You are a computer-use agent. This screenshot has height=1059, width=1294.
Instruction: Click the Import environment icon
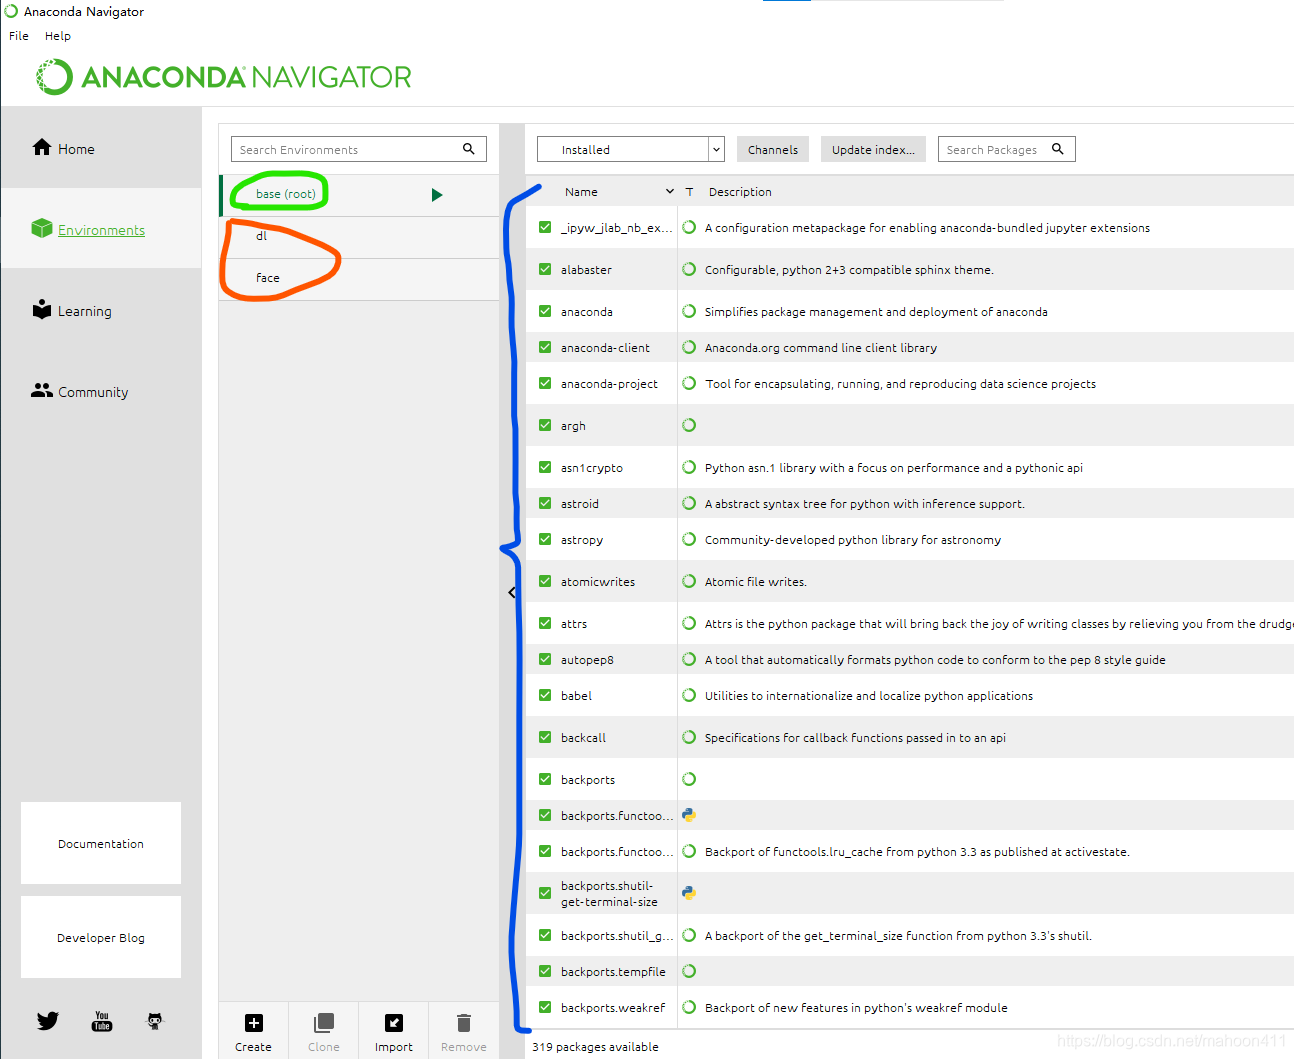coord(394,1023)
